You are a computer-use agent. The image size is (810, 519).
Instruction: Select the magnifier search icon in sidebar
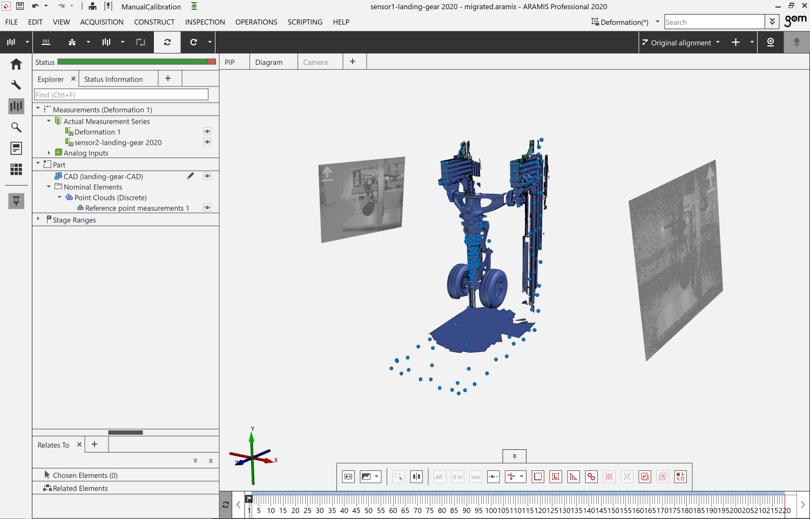[16, 127]
